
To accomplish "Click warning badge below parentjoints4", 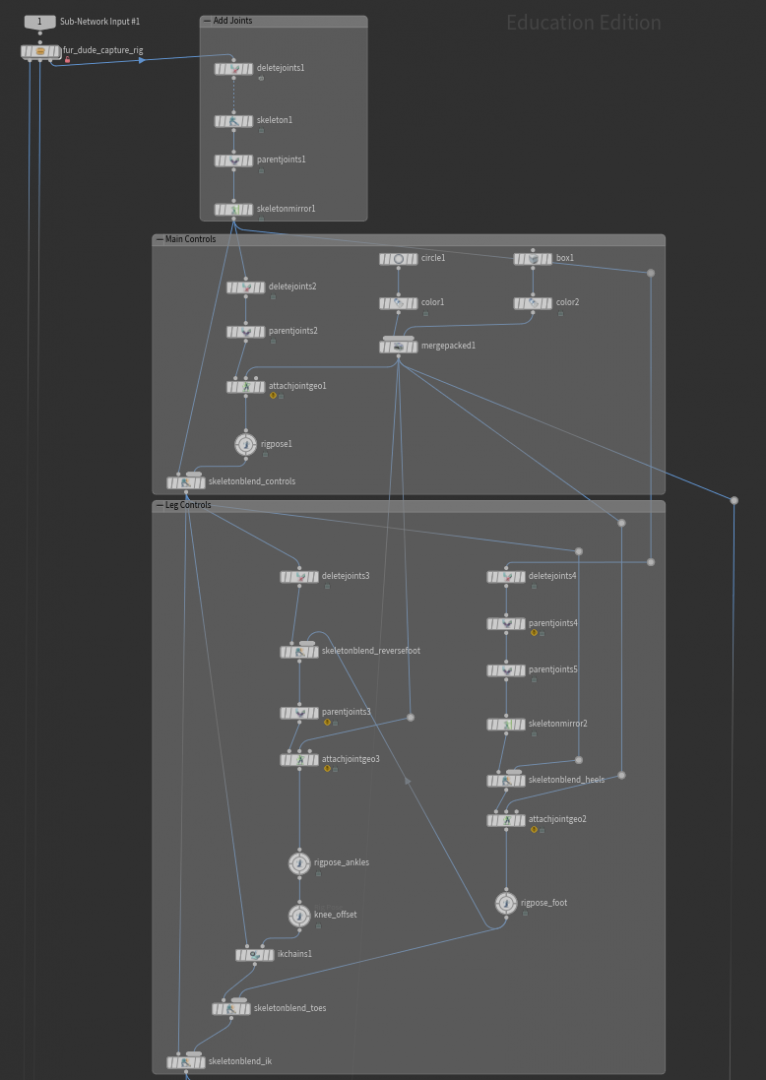I will tap(532, 633).
